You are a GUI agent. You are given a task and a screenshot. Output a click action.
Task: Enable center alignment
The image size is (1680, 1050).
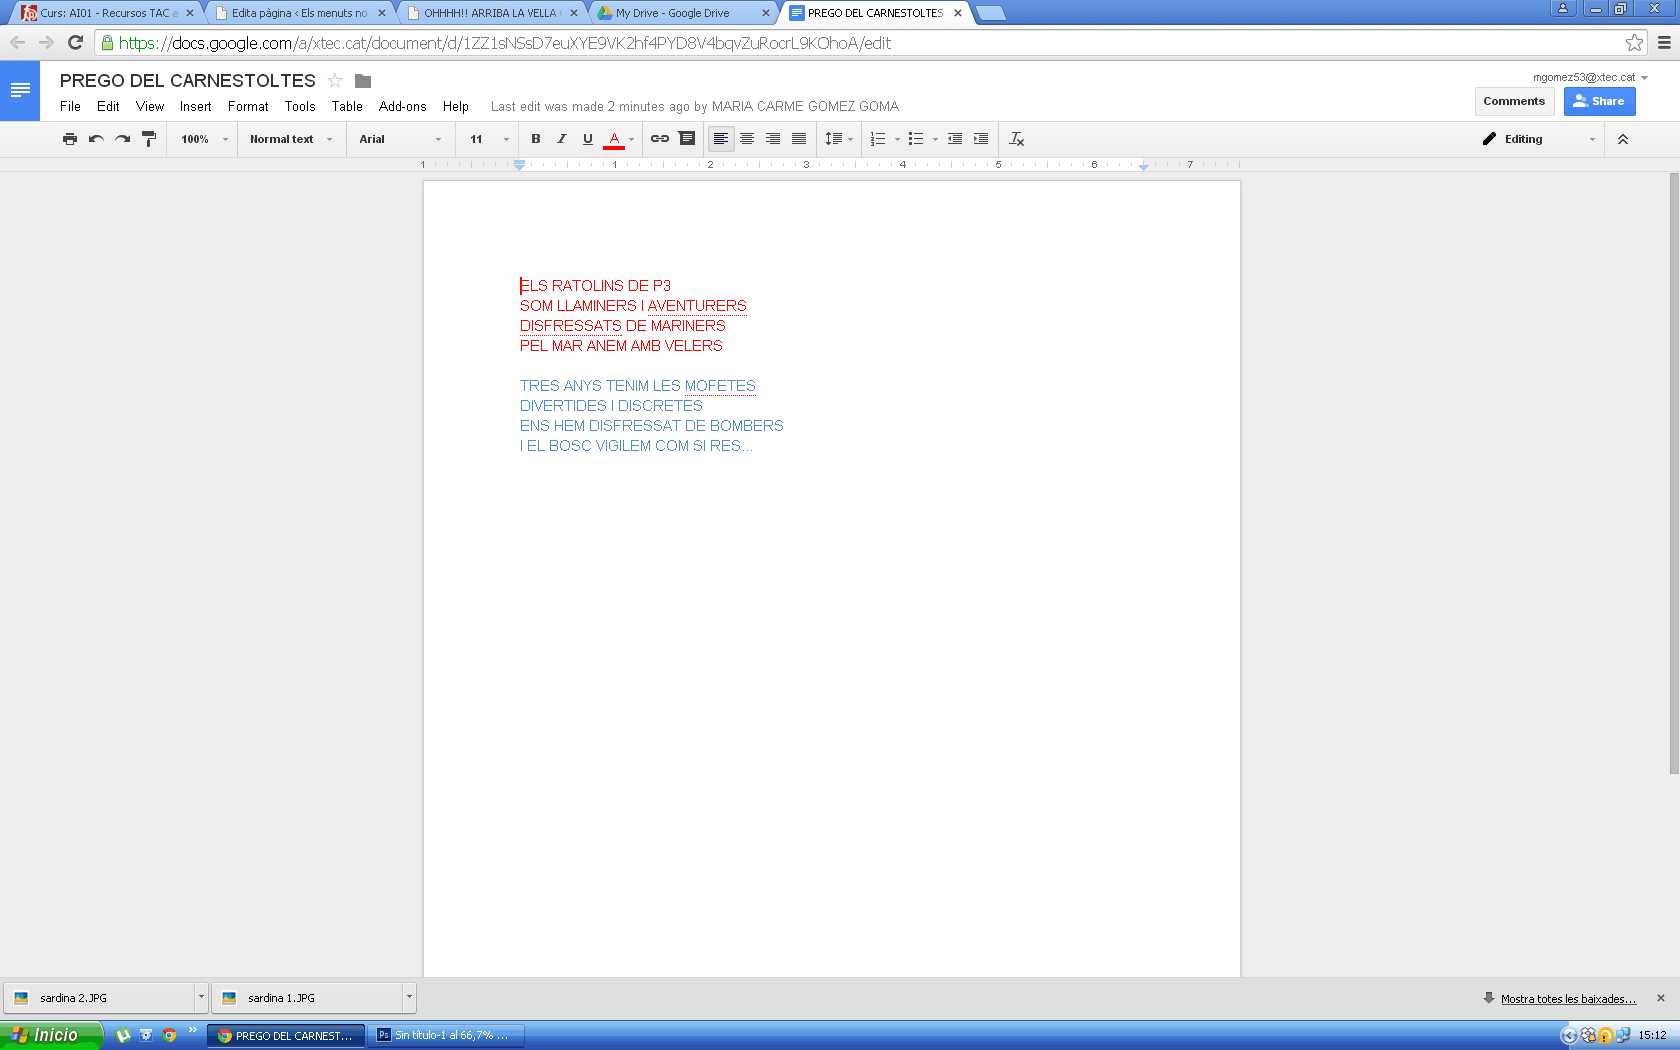point(747,139)
